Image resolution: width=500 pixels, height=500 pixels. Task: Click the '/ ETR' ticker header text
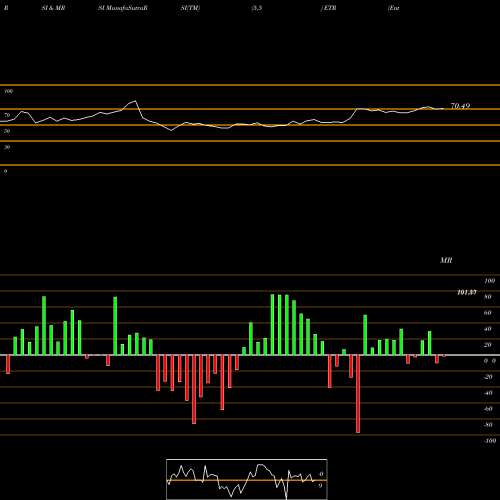pyautogui.click(x=328, y=8)
